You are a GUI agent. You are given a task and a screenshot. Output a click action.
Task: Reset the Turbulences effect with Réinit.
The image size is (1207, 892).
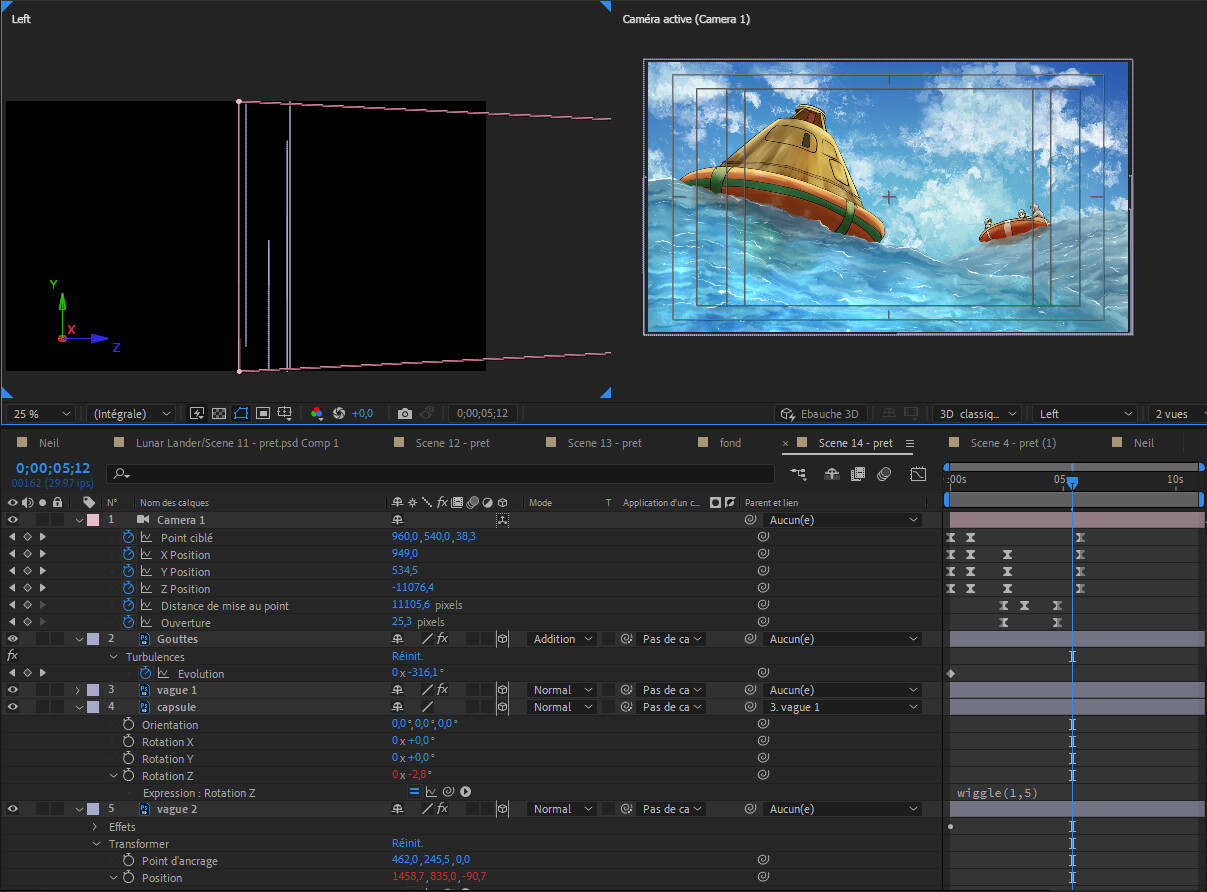(x=407, y=656)
